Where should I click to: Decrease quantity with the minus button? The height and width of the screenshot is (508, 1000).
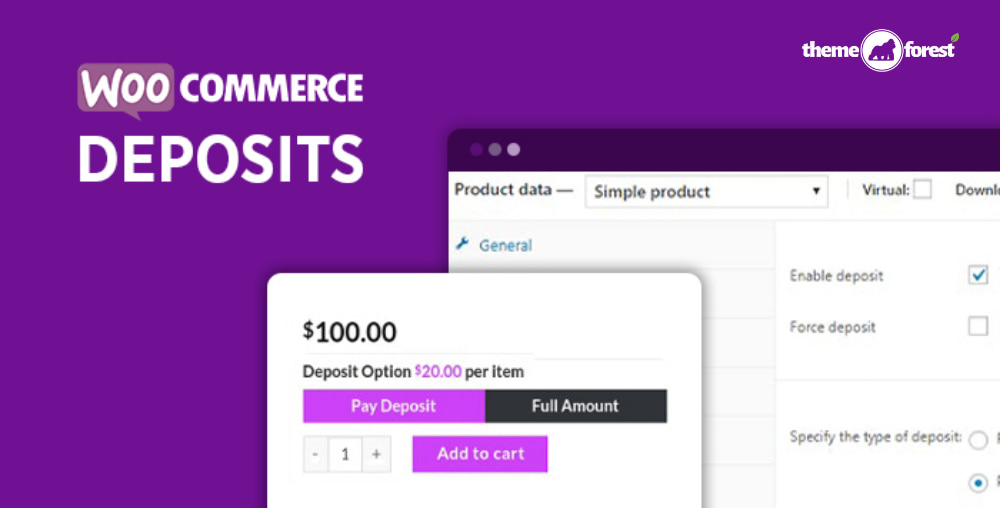[316, 454]
